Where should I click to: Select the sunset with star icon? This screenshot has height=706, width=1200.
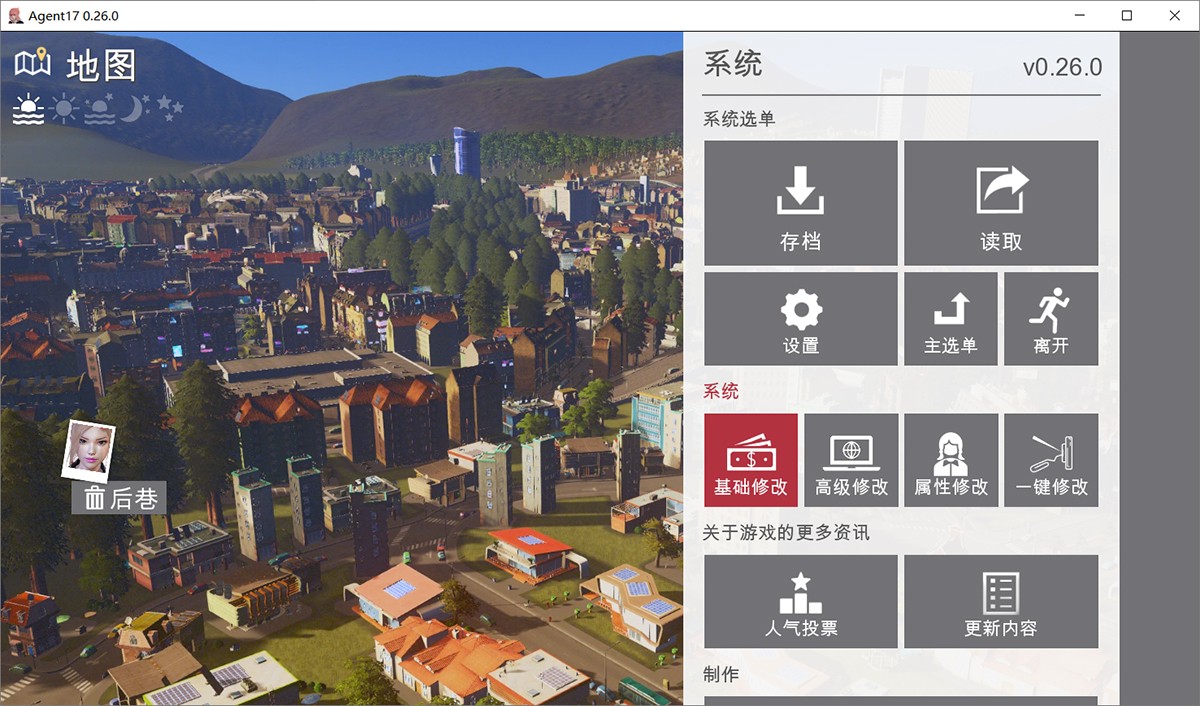[99, 109]
